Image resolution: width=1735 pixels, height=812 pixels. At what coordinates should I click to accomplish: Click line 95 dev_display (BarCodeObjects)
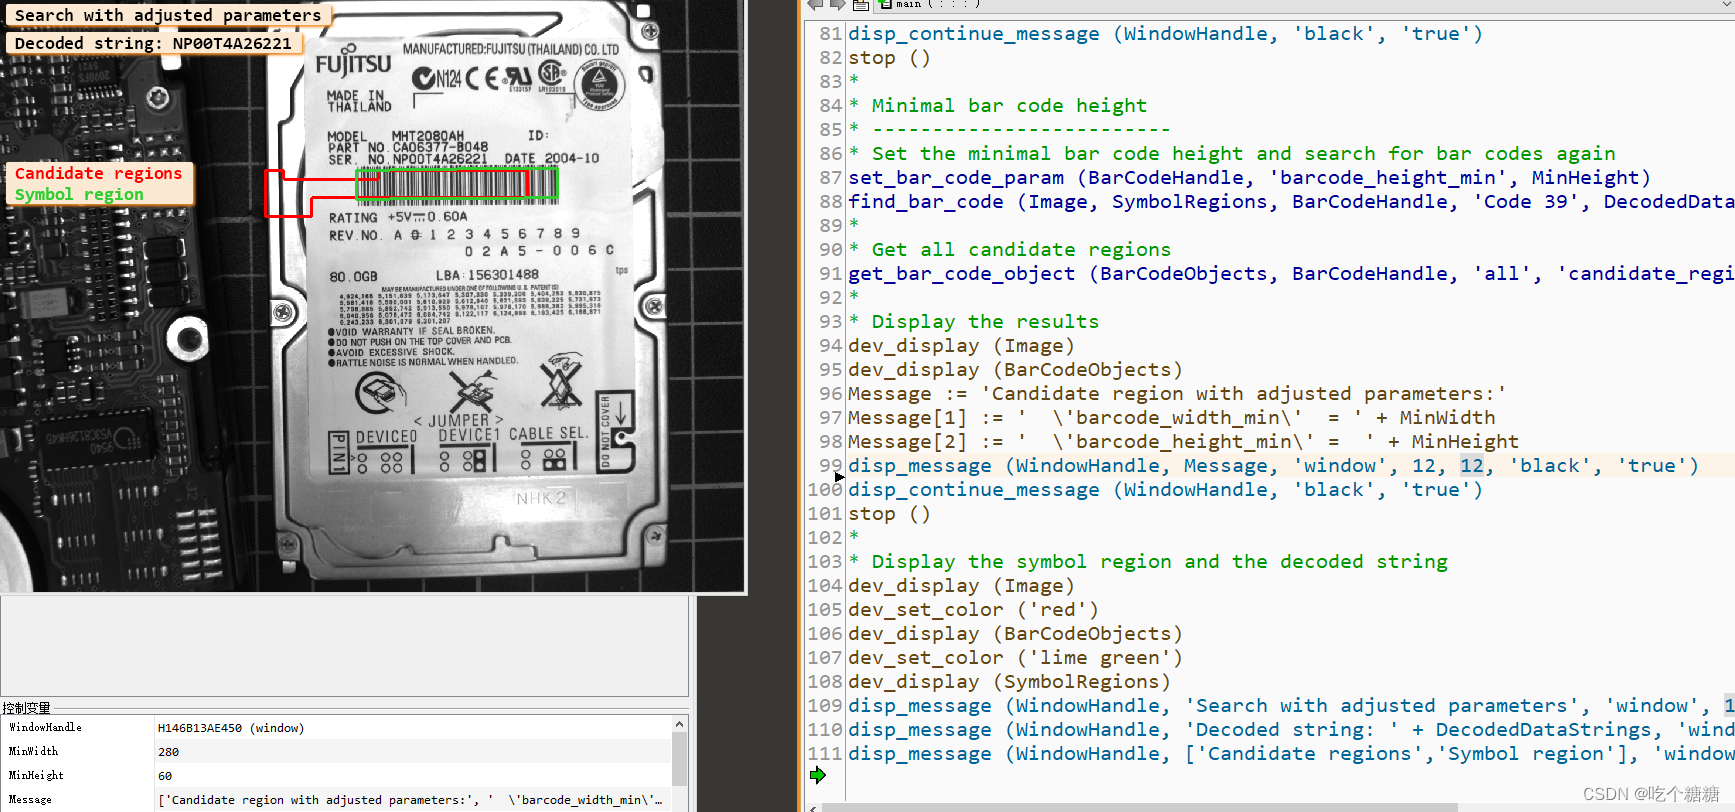(x=1016, y=370)
